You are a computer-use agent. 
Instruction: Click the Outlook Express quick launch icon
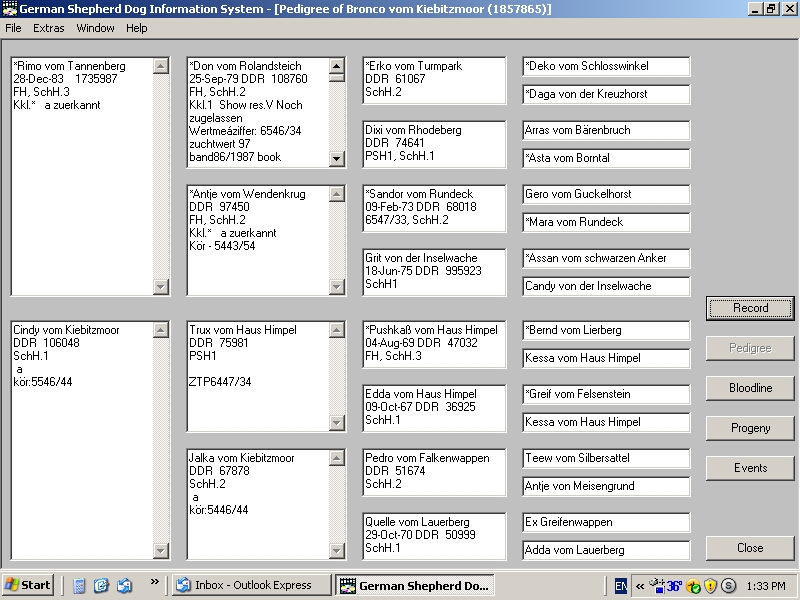(x=124, y=585)
